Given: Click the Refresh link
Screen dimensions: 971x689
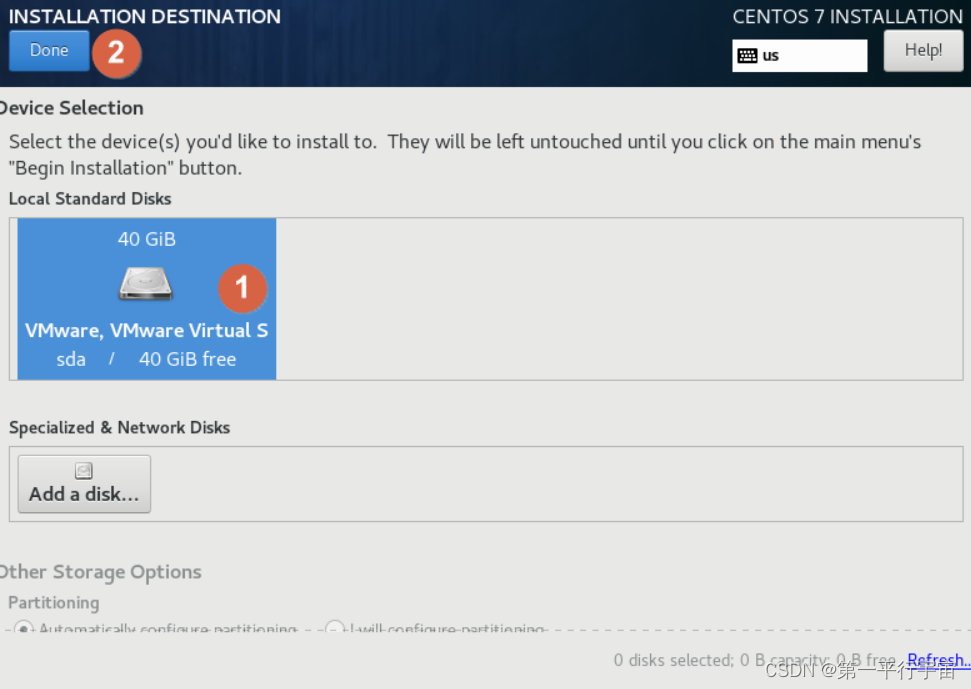Looking at the screenshot, I should click(938, 660).
